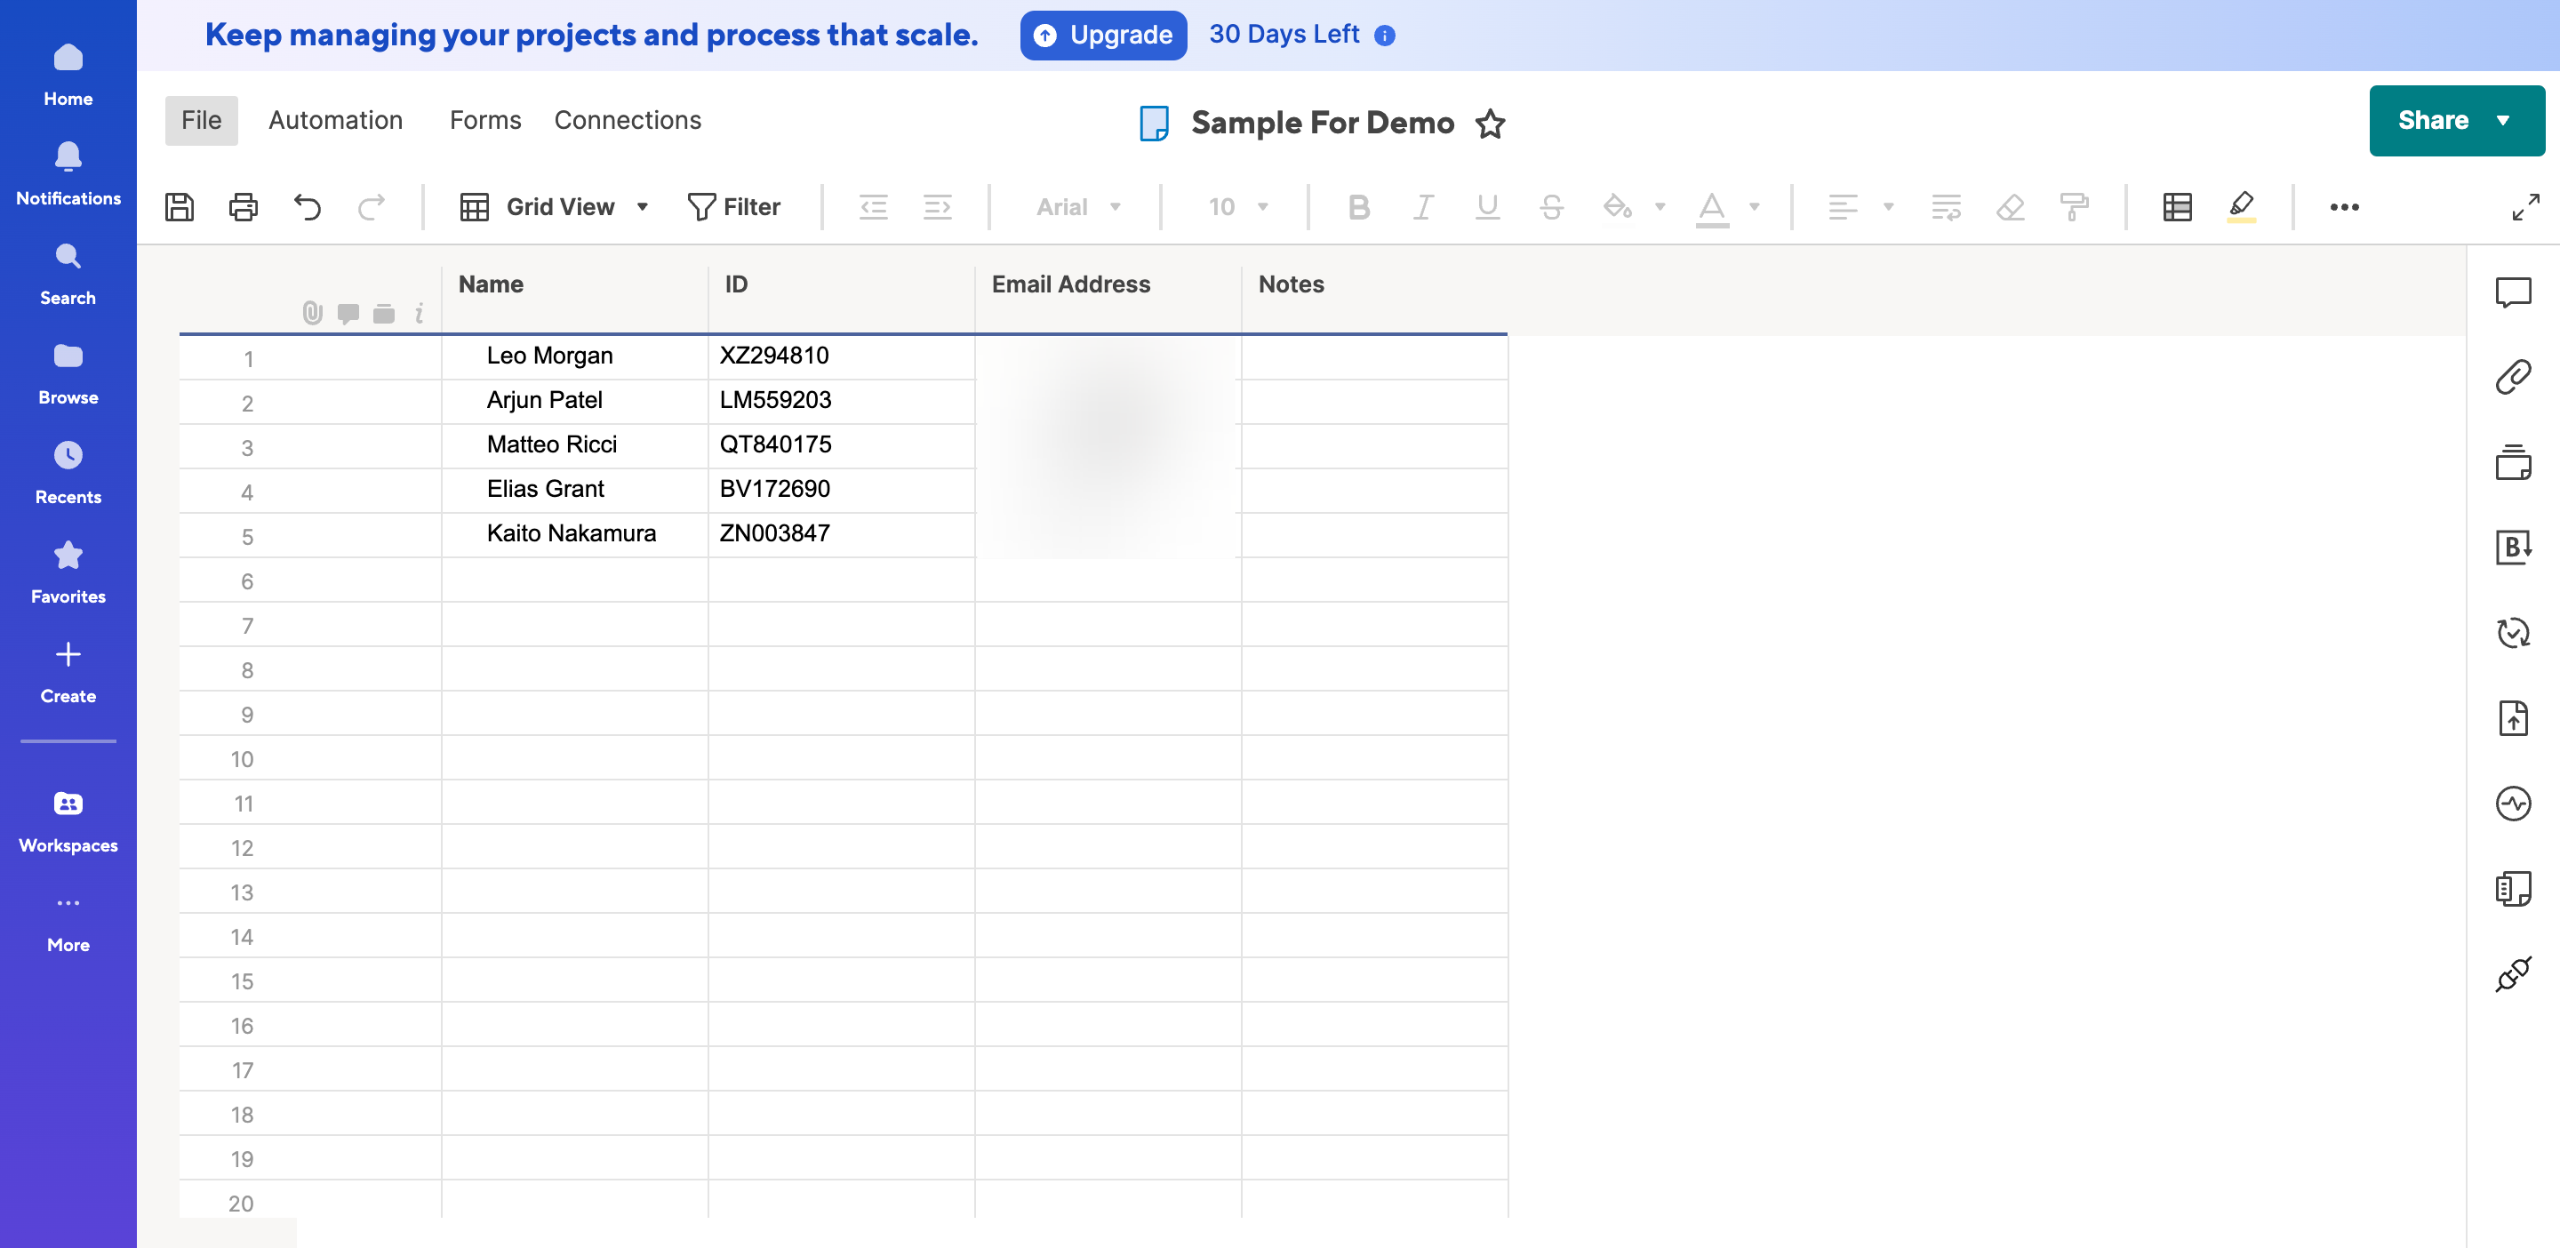Open the activity log panel icon
This screenshot has height=1248, width=2560.
click(2513, 803)
